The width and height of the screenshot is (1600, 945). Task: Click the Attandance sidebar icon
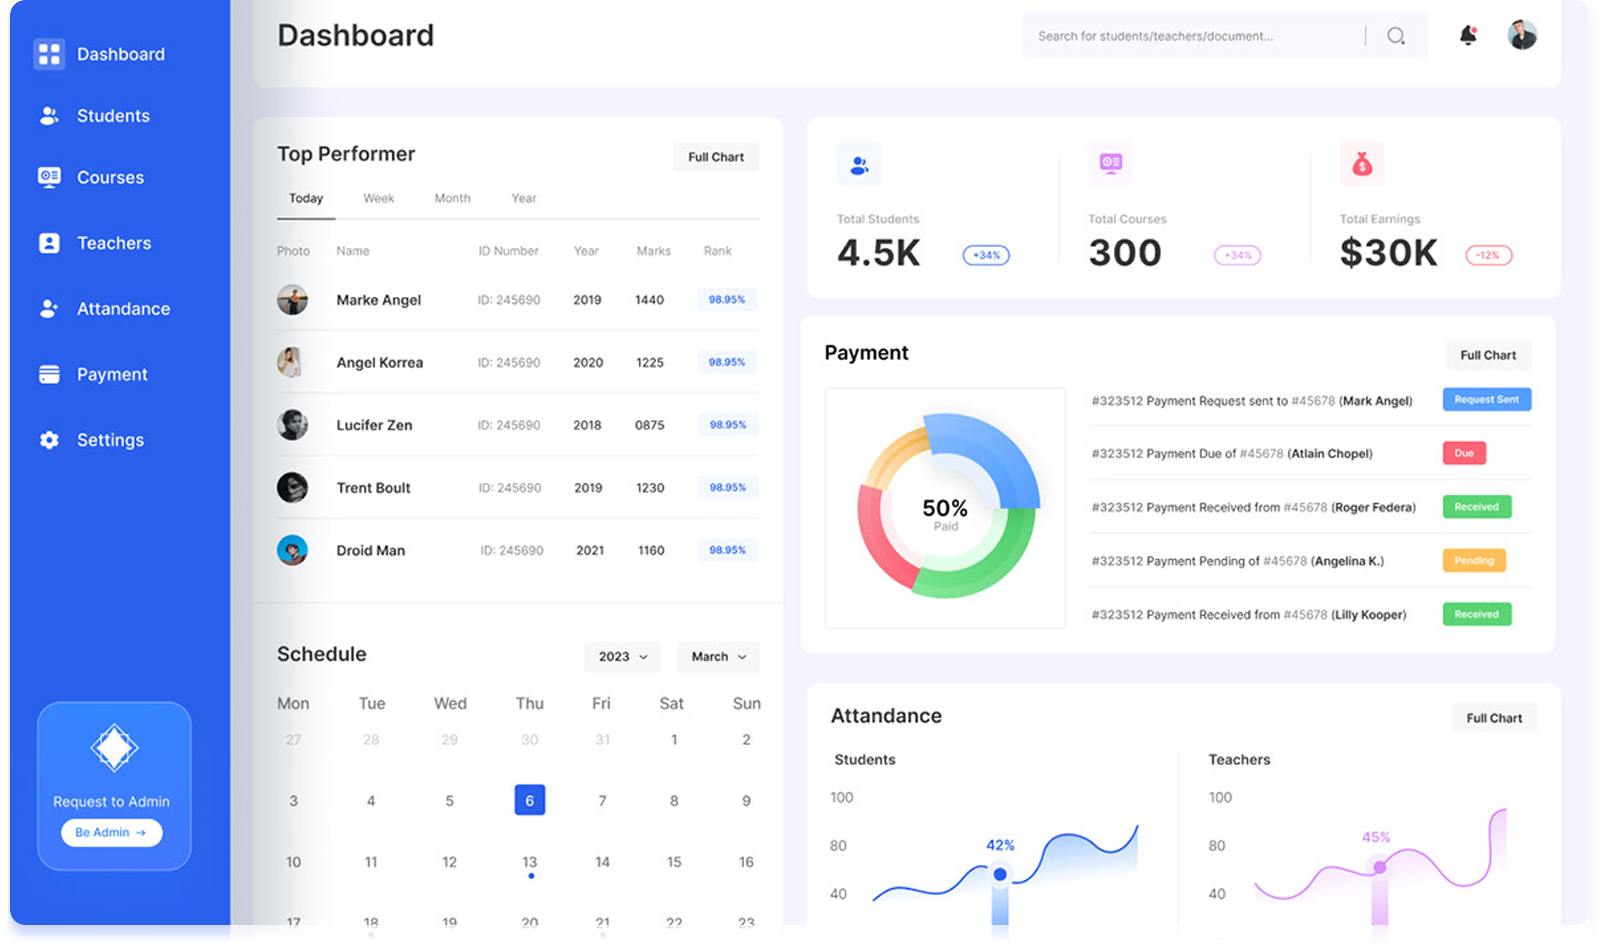(x=49, y=309)
